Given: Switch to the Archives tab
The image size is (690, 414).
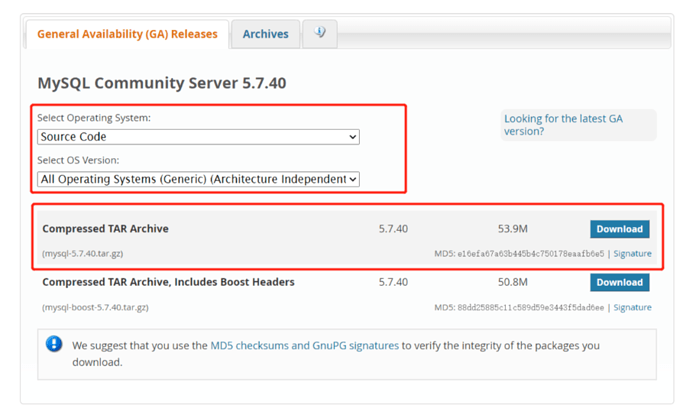Looking at the screenshot, I should tap(265, 34).
